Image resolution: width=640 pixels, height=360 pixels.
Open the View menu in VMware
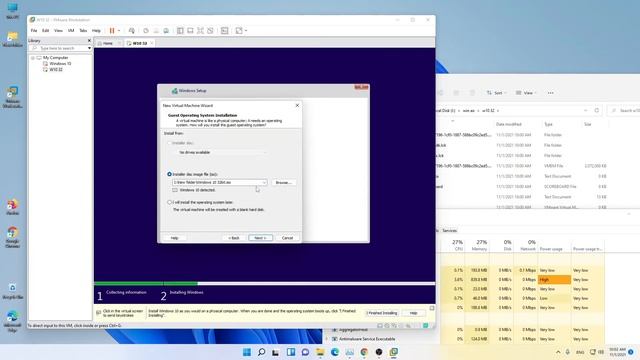point(58,31)
